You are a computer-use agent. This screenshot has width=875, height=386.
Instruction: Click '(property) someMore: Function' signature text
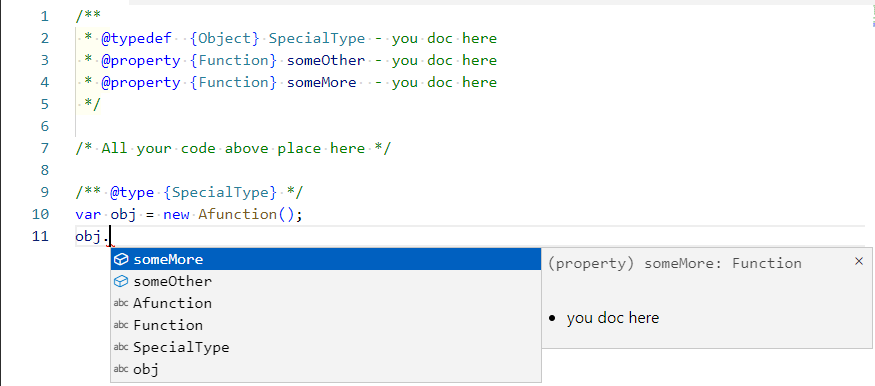(675, 263)
